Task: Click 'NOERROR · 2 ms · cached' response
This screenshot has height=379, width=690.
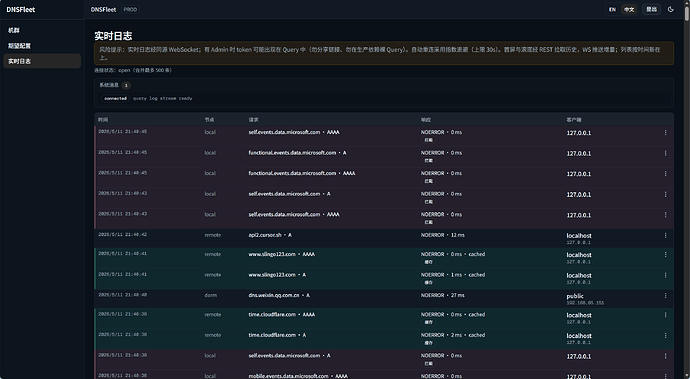Action: click(453, 335)
